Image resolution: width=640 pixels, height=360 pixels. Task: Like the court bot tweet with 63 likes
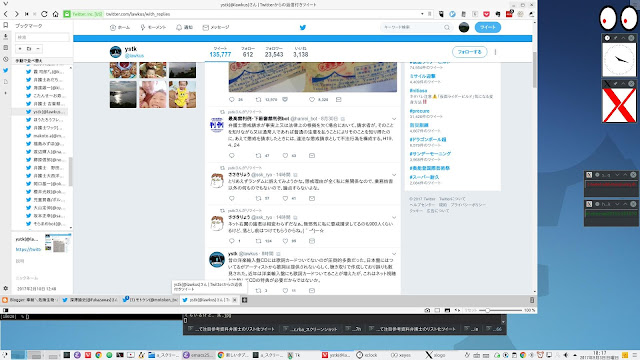pyautogui.click(x=285, y=156)
